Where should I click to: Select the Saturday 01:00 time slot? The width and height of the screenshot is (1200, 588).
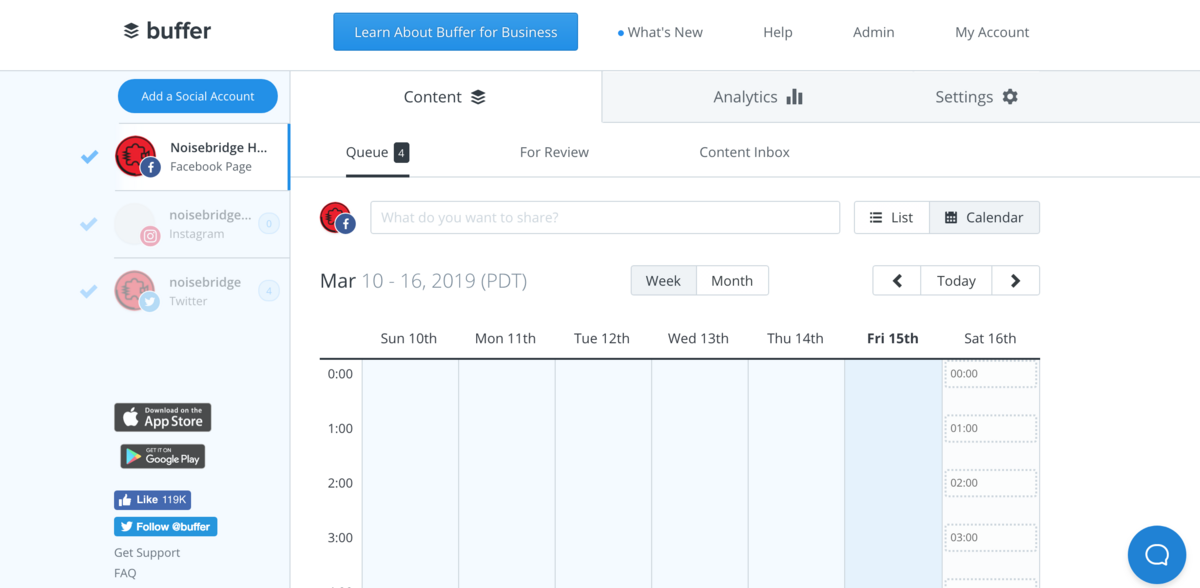point(990,429)
